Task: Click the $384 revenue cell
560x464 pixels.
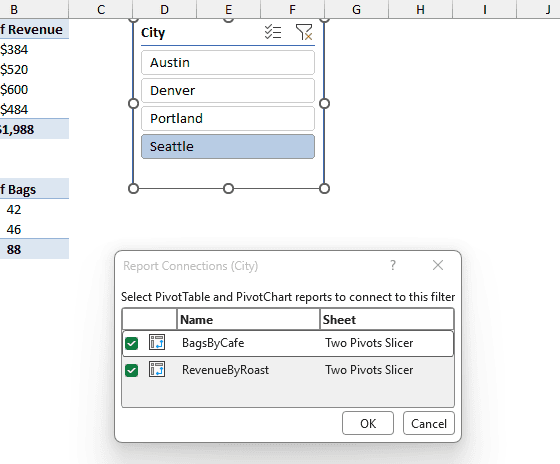Action: 34,49
